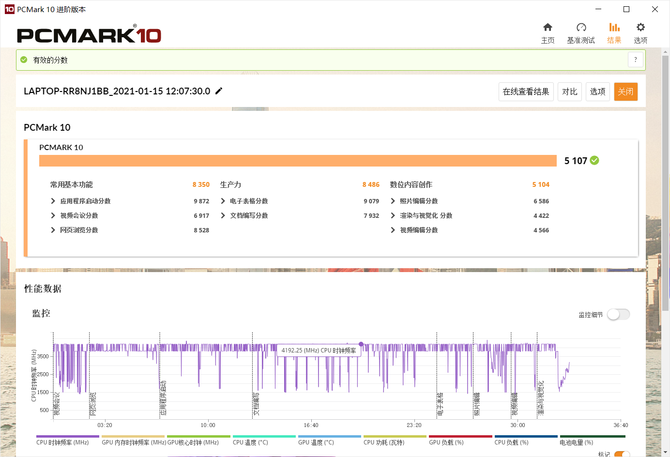
Task: Open the Home (主页) icon
Action: pyautogui.click(x=547, y=27)
